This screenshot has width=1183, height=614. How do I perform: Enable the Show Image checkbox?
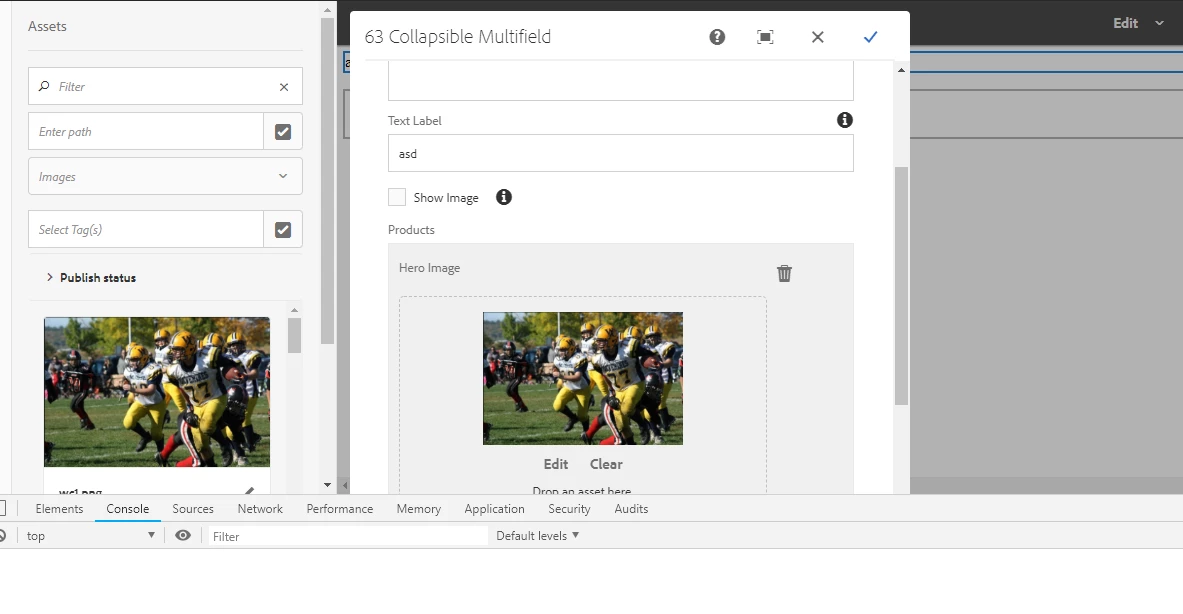tap(397, 197)
